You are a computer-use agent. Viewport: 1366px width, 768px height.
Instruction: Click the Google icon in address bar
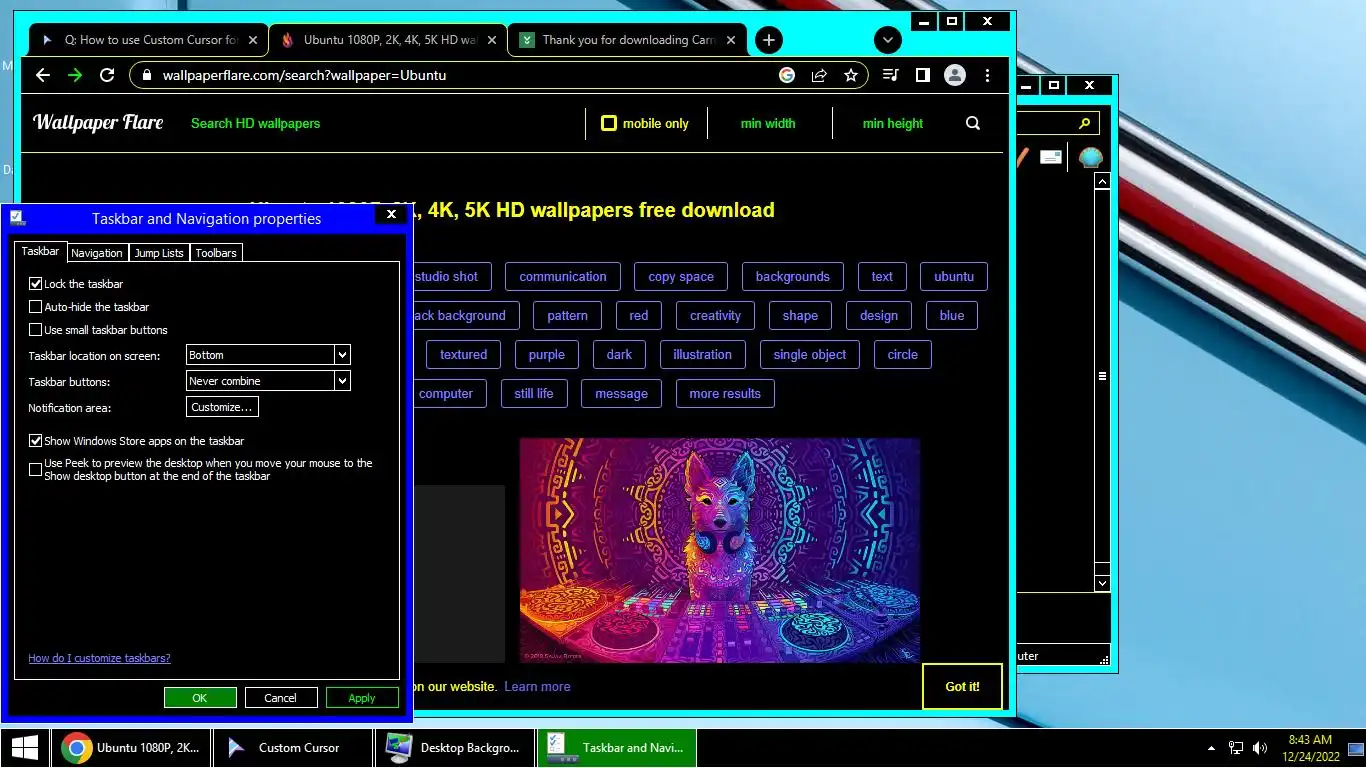(787, 75)
